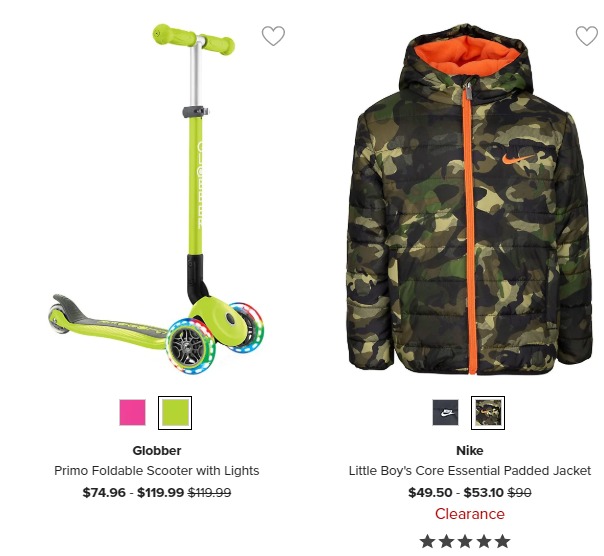604x556 pixels.
Task: Open the five-star rating under the jacket
Action: click(x=465, y=541)
